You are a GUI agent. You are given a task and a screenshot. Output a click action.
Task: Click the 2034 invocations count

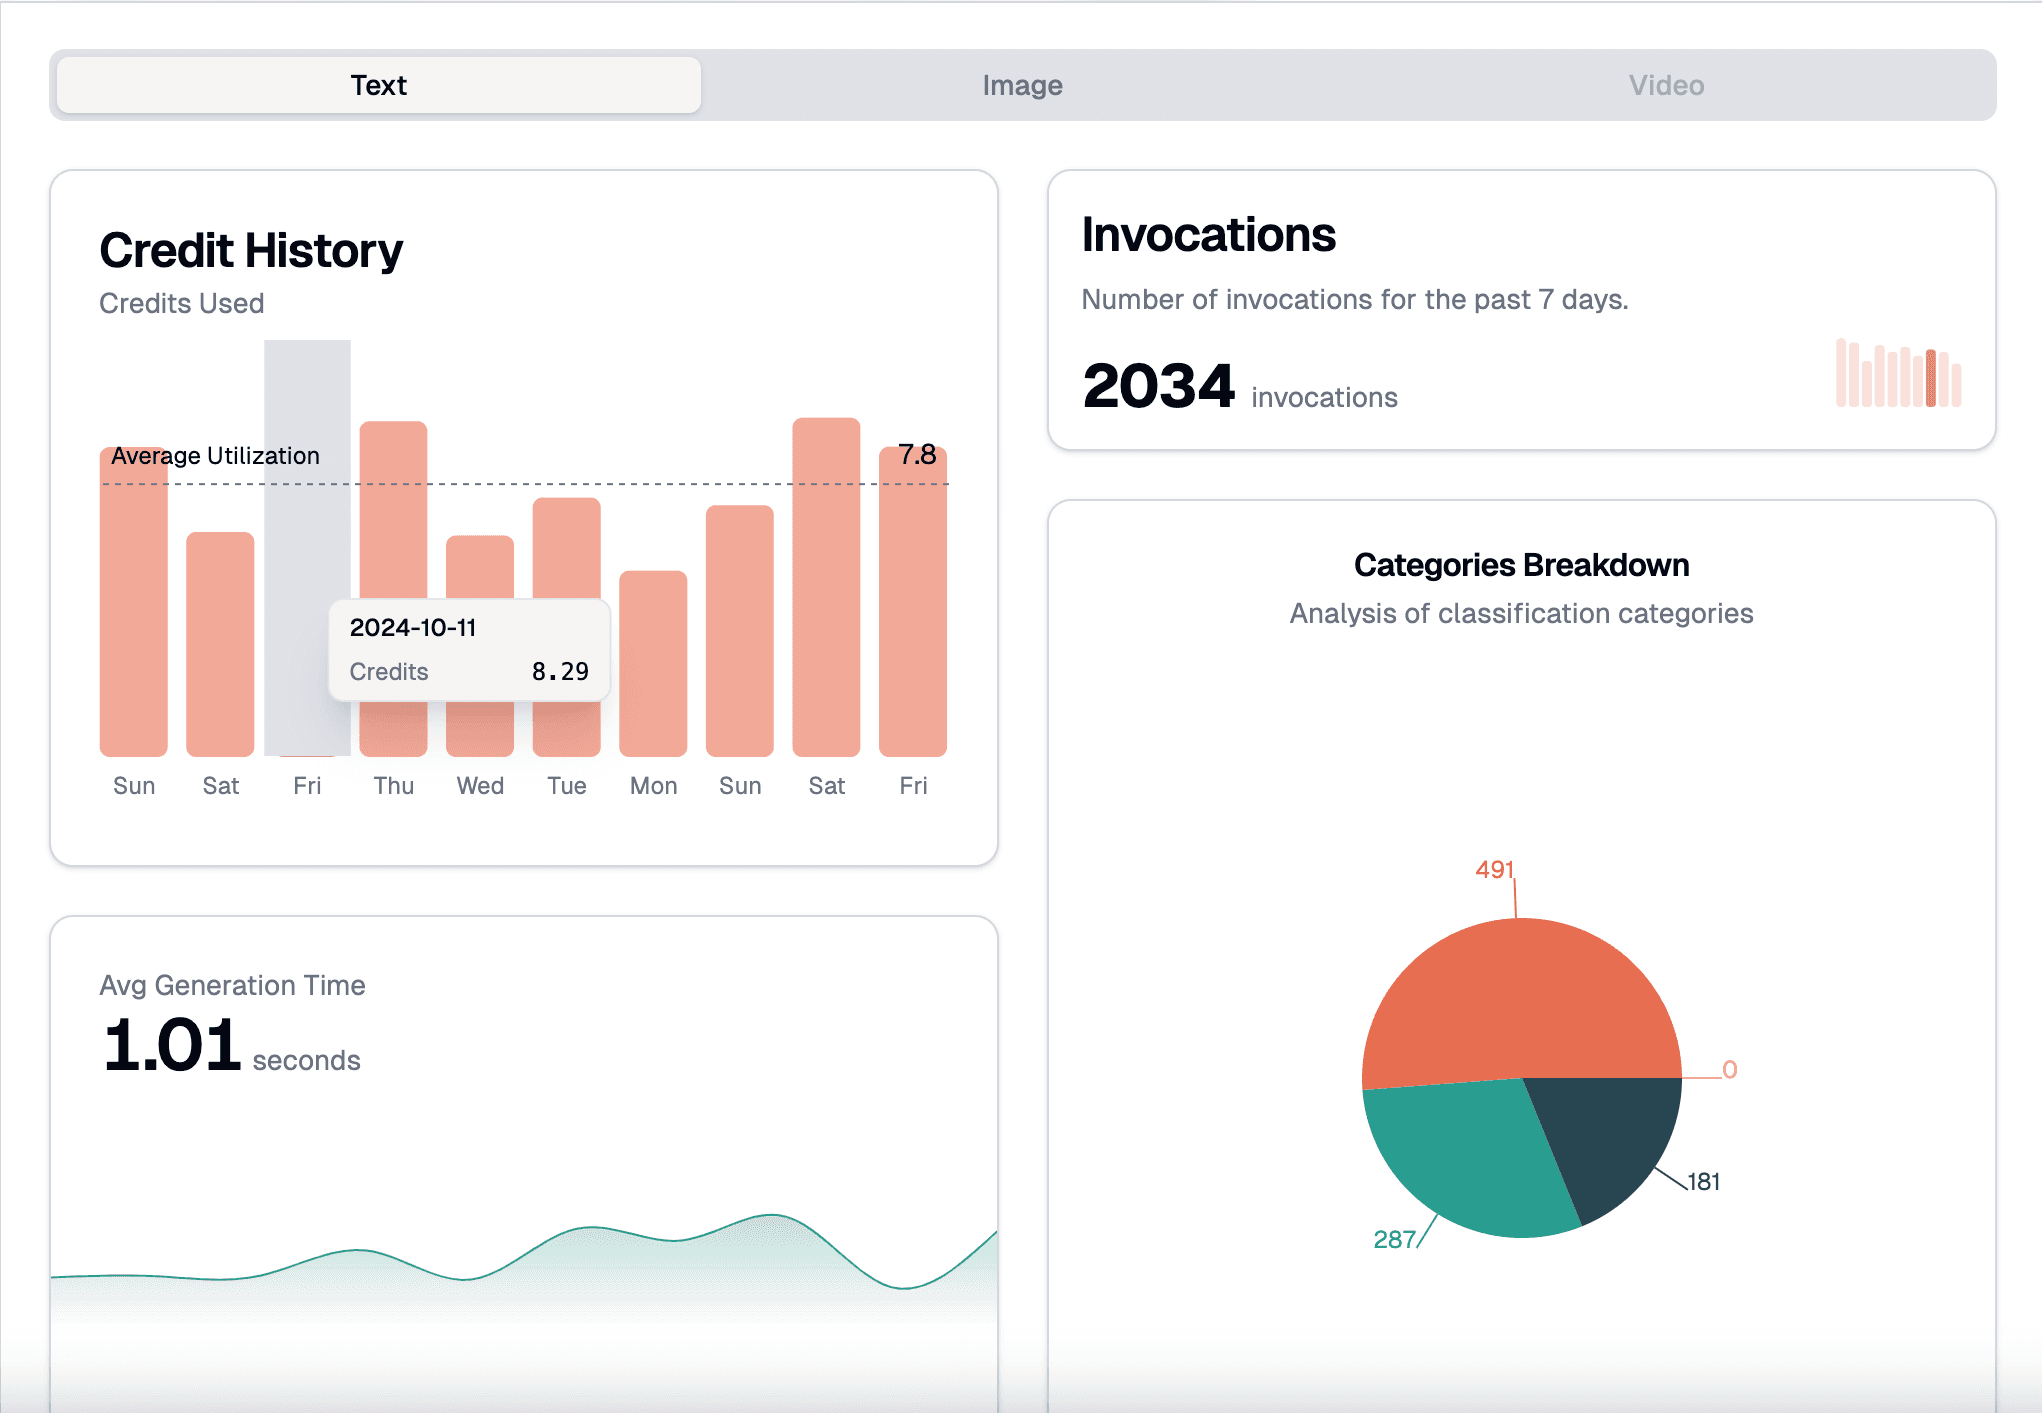pyautogui.click(x=1158, y=385)
